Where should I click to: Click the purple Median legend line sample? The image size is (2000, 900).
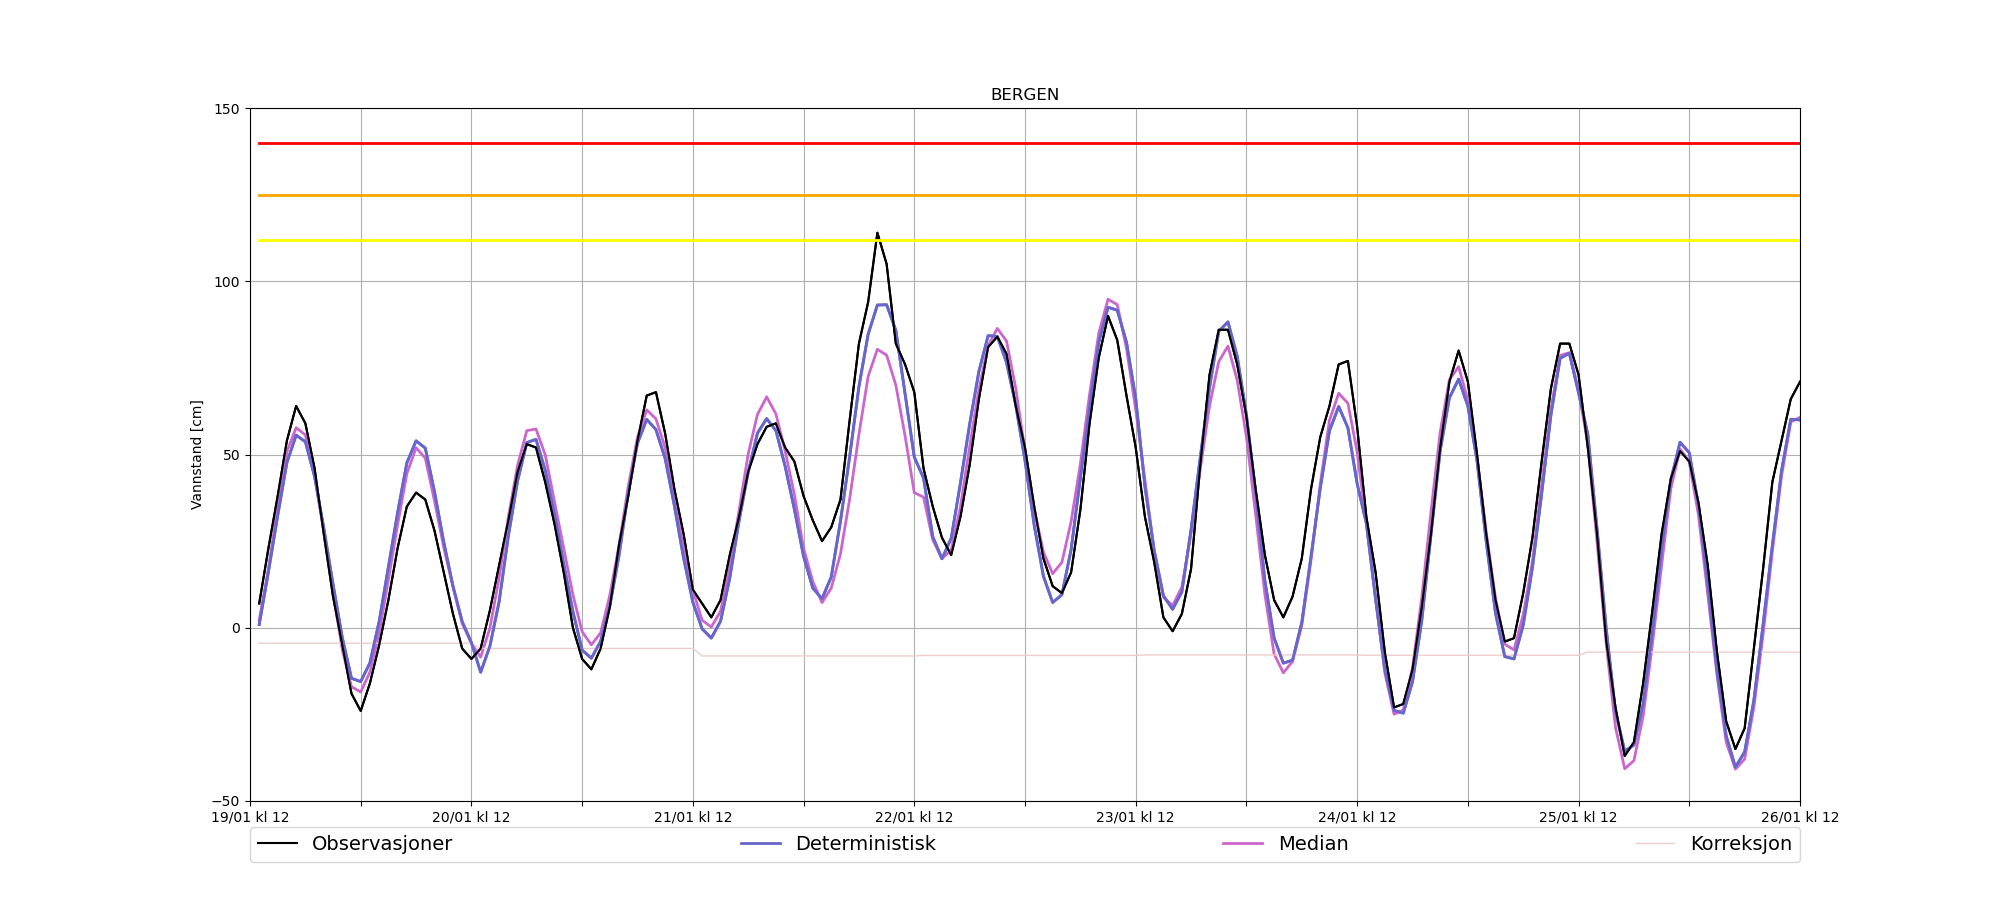pyautogui.click(x=1243, y=844)
